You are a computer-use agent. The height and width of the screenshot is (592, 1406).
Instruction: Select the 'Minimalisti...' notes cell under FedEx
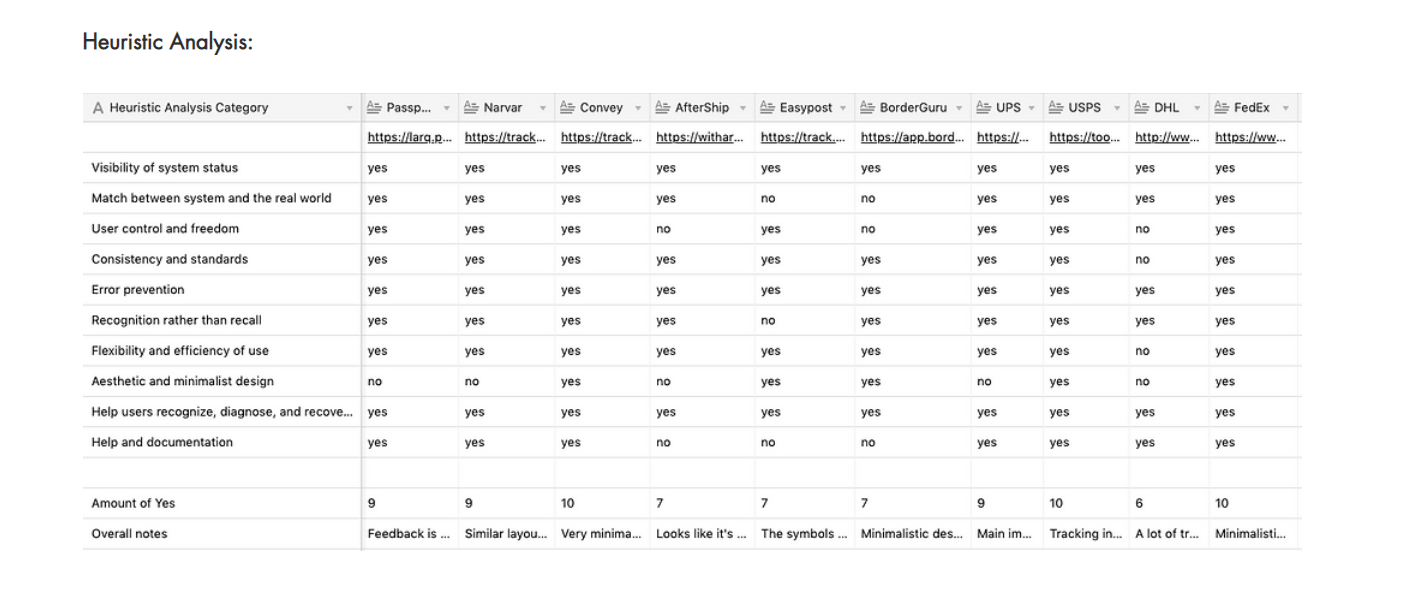[x=1251, y=534]
